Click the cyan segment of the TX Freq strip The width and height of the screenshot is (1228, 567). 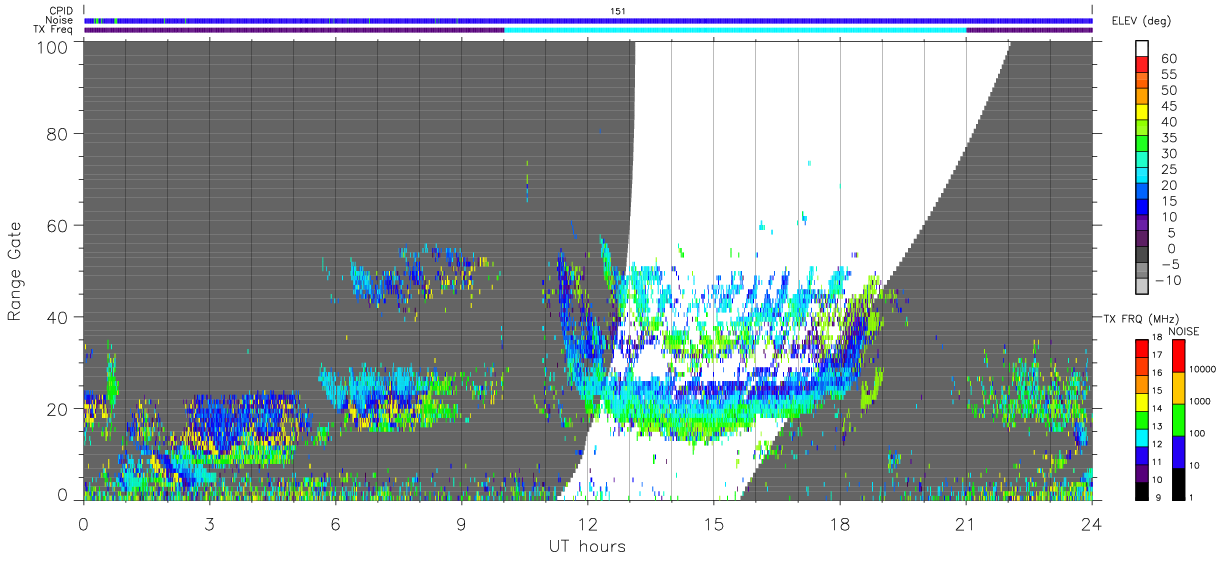click(735, 30)
